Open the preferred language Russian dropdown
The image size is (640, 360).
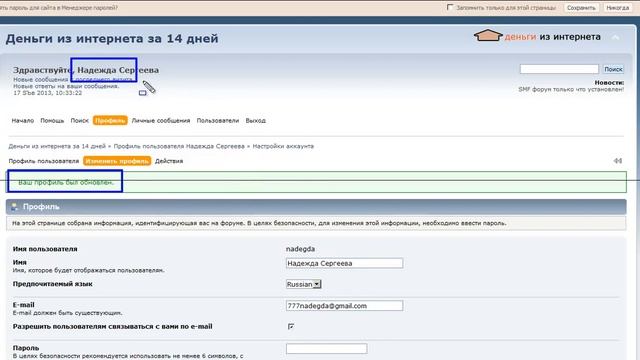point(304,284)
